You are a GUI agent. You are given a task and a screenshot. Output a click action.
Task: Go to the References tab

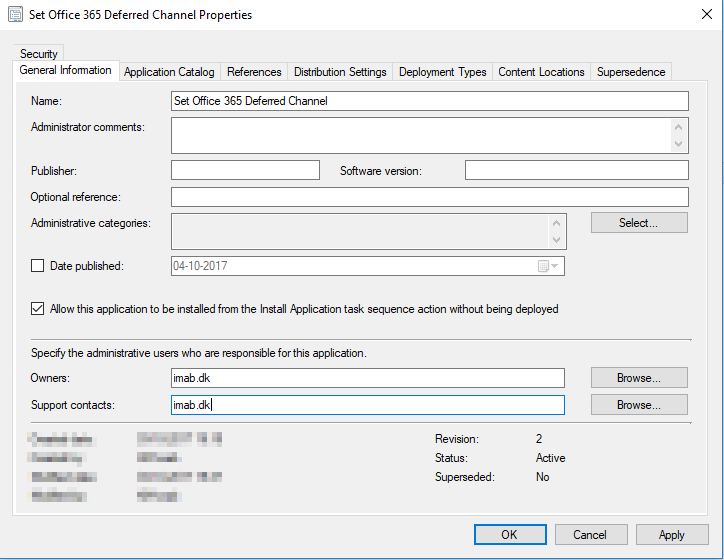pos(254,72)
